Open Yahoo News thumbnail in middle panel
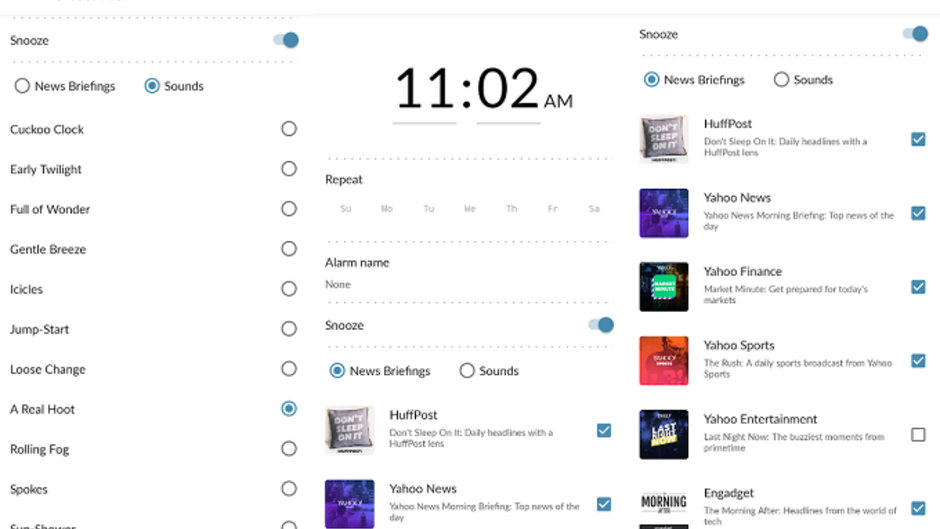 point(350,504)
